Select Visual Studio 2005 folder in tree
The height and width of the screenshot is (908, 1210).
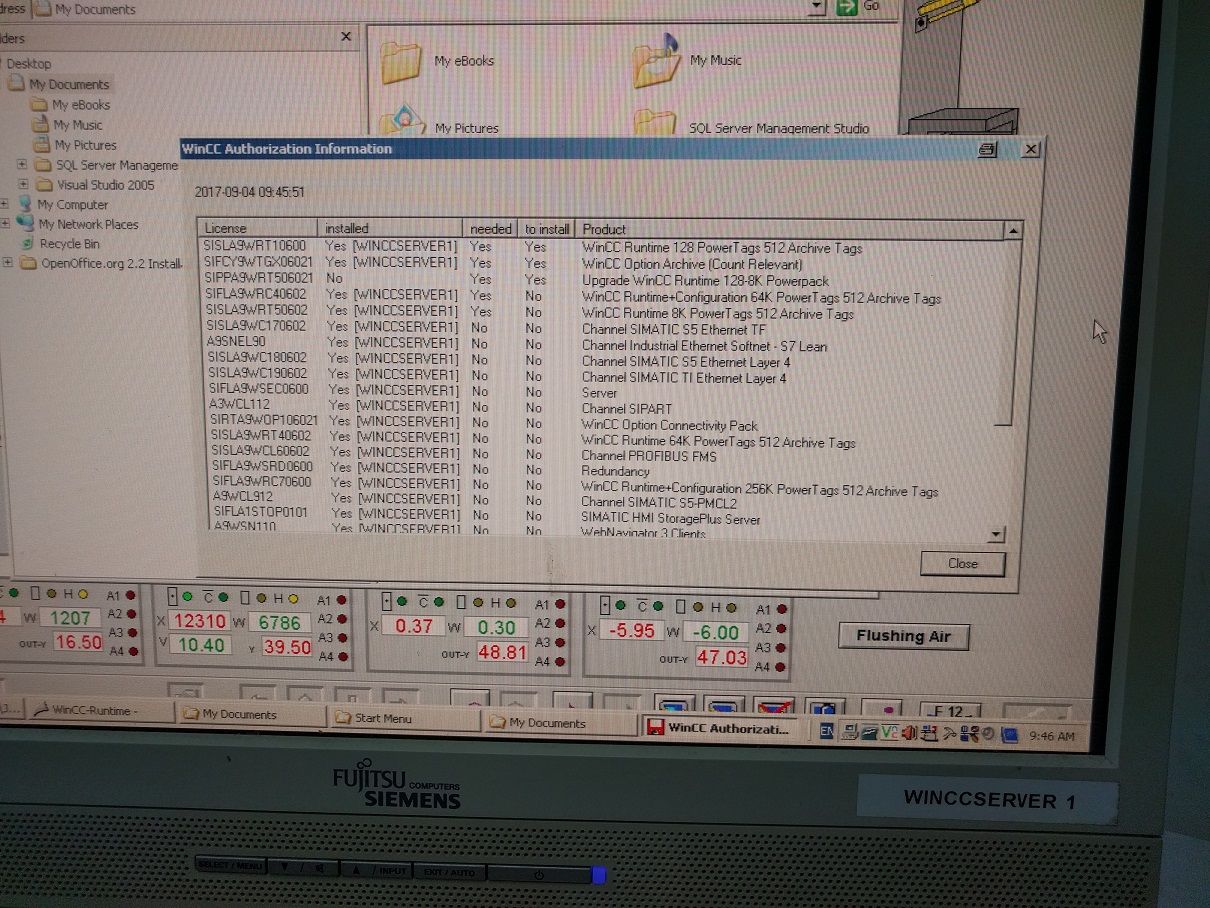click(105, 185)
